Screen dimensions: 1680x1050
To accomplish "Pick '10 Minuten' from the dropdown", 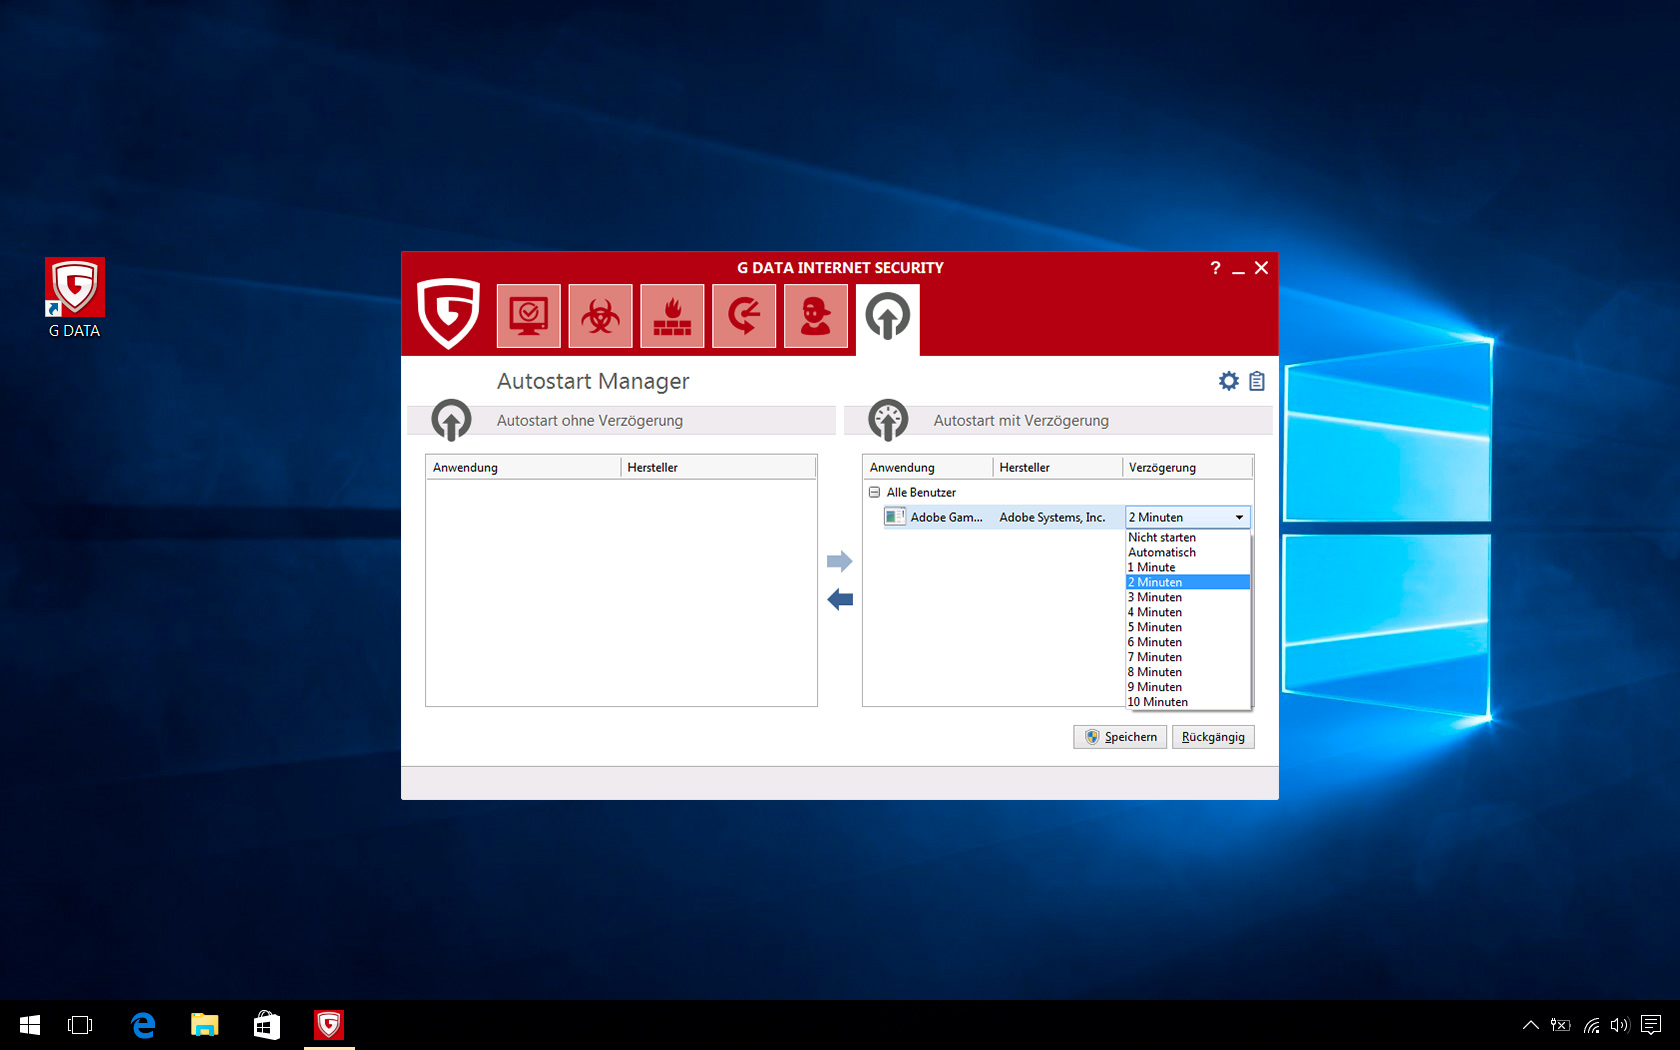I will pyautogui.click(x=1158, y=702).
